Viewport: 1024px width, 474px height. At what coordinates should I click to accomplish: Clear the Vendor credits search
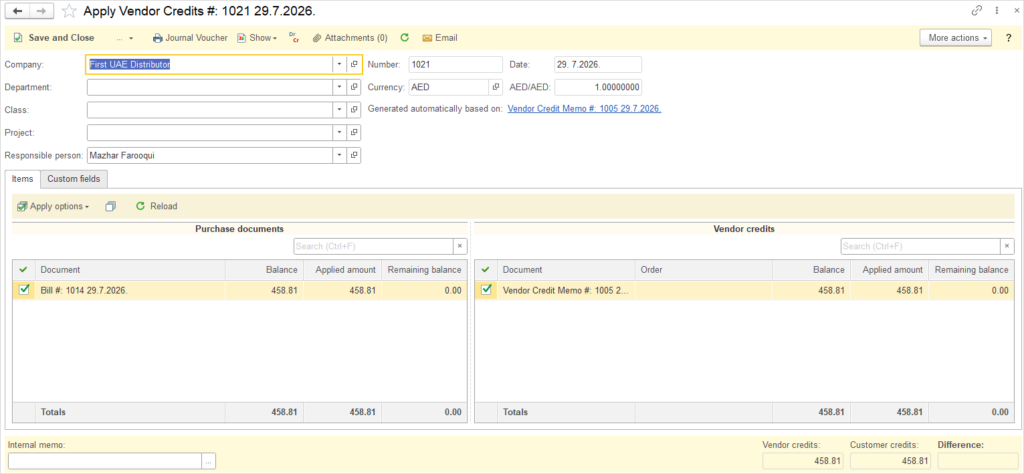(x=1007, y=246)
